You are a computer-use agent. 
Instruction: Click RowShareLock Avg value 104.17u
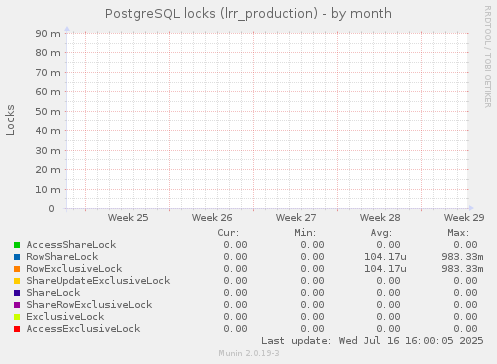point(385,257)
